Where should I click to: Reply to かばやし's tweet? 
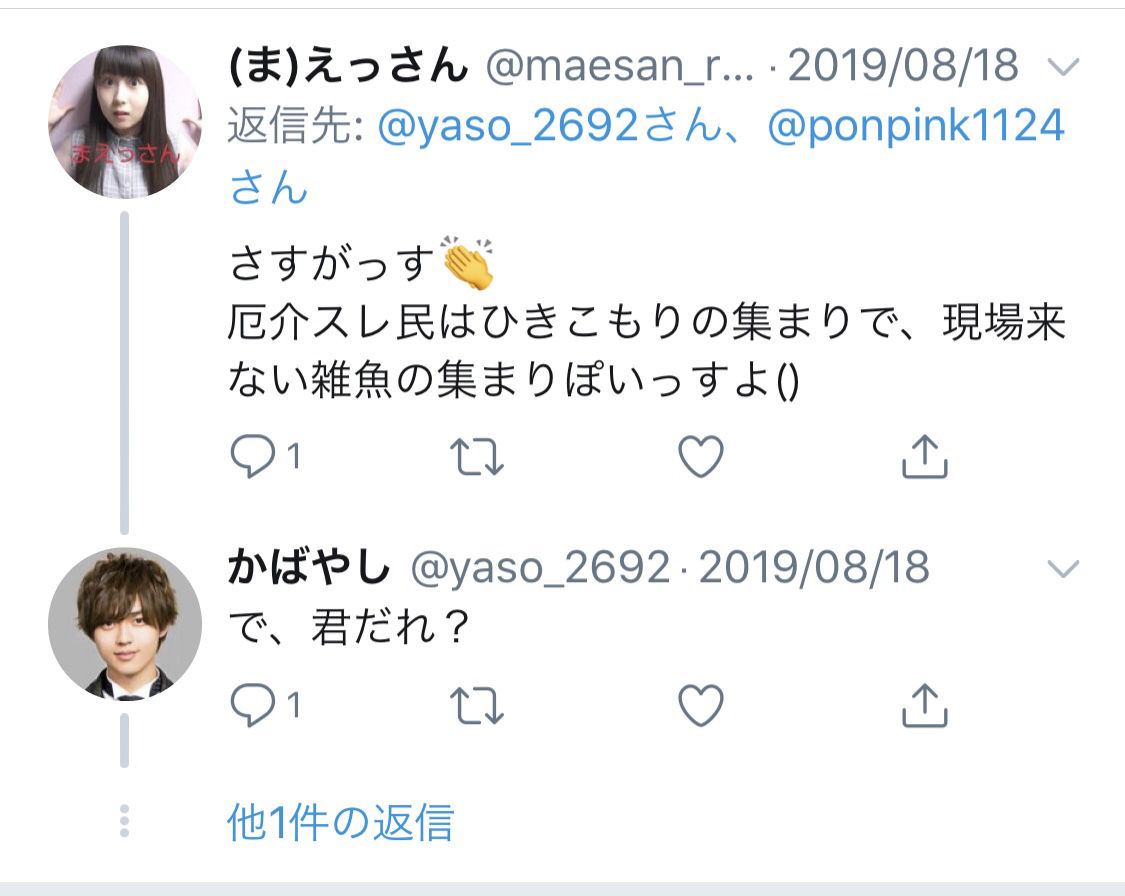(x=253, y=704)
